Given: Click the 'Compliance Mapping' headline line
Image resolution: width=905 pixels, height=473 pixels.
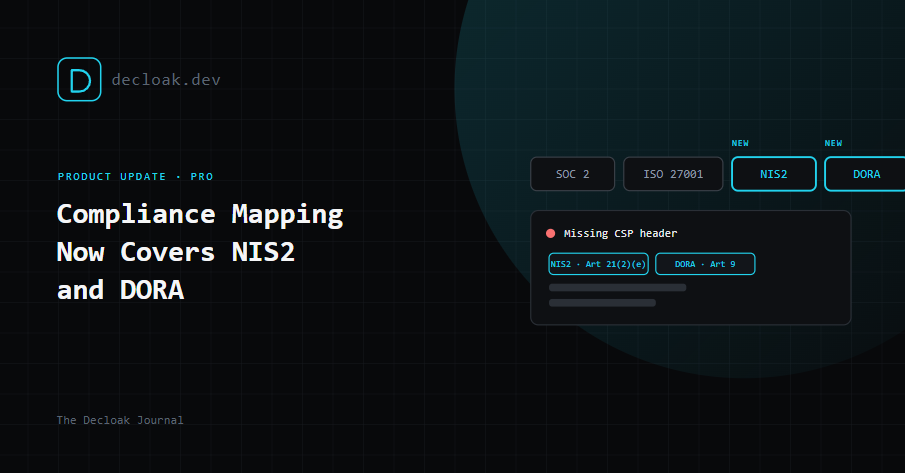Looking at the screenshot, I should click(200, 215).
